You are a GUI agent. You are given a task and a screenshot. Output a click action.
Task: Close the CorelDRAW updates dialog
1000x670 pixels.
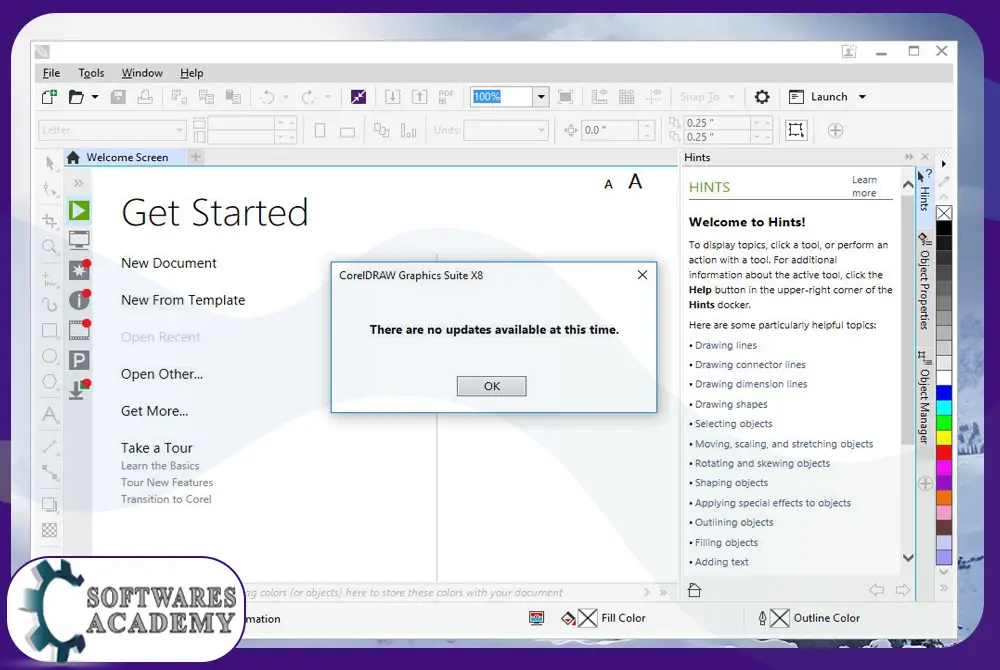pos(642,275)
